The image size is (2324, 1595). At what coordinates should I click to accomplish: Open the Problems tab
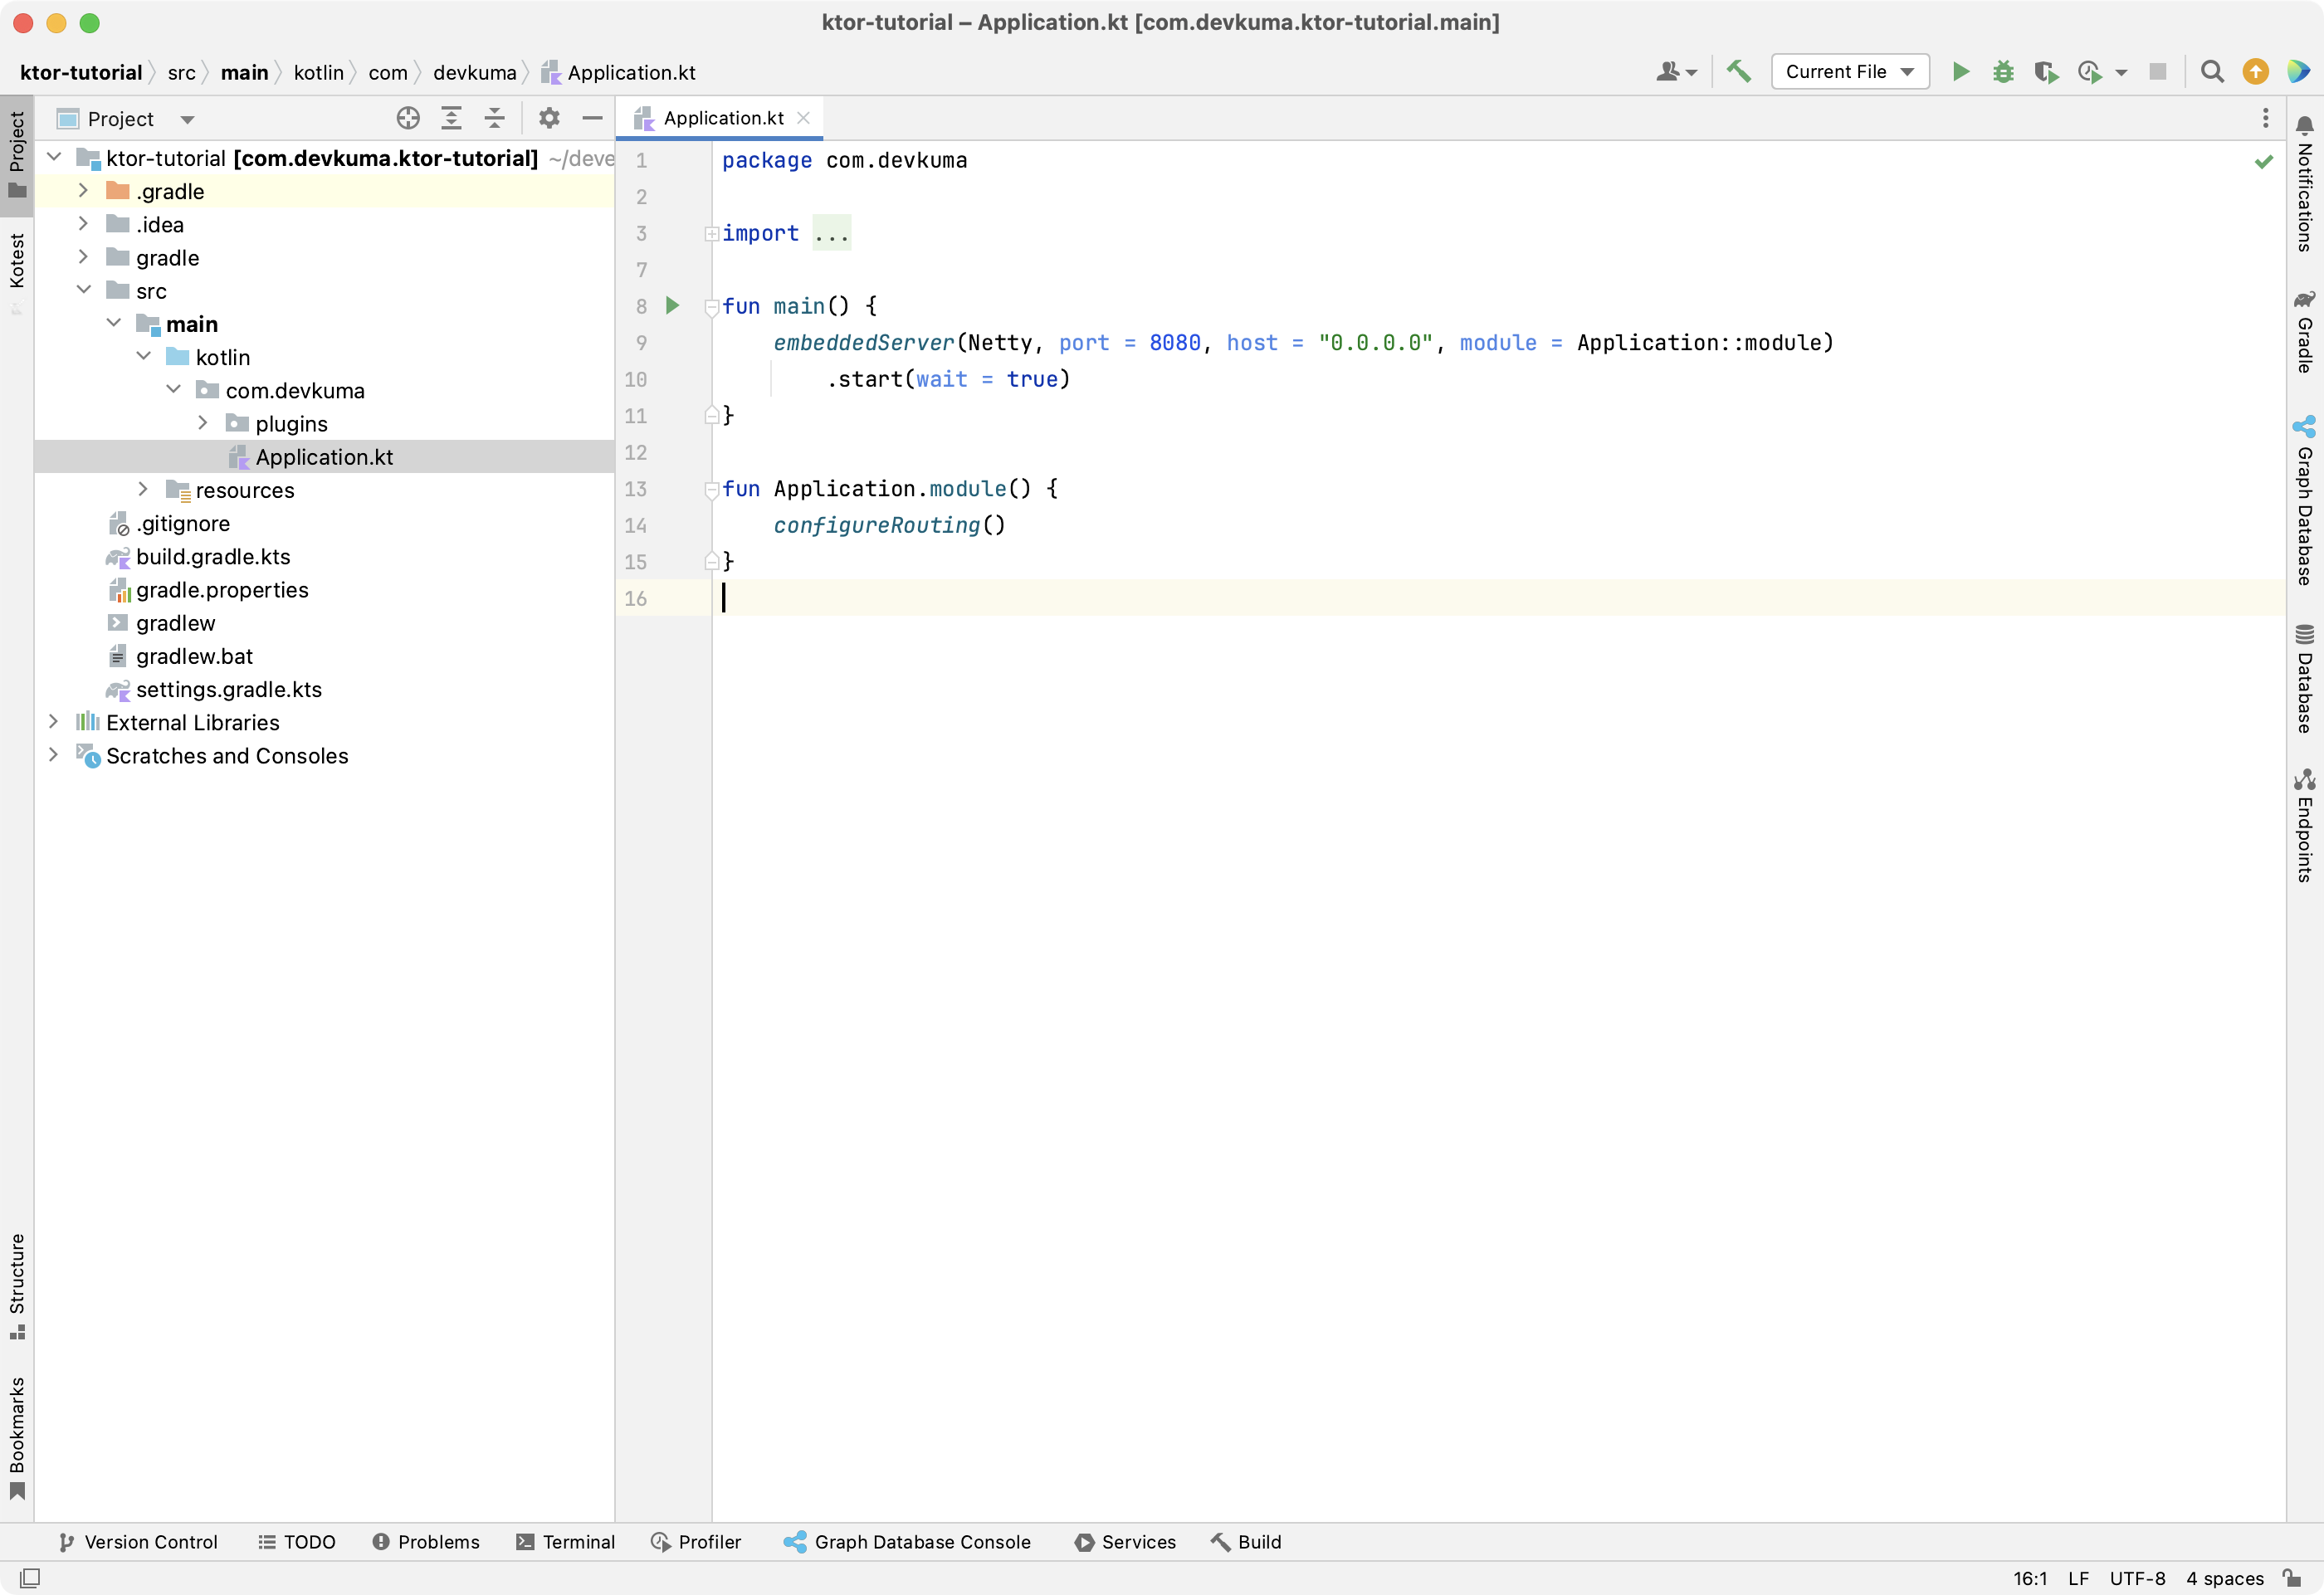click(426, 1542)
